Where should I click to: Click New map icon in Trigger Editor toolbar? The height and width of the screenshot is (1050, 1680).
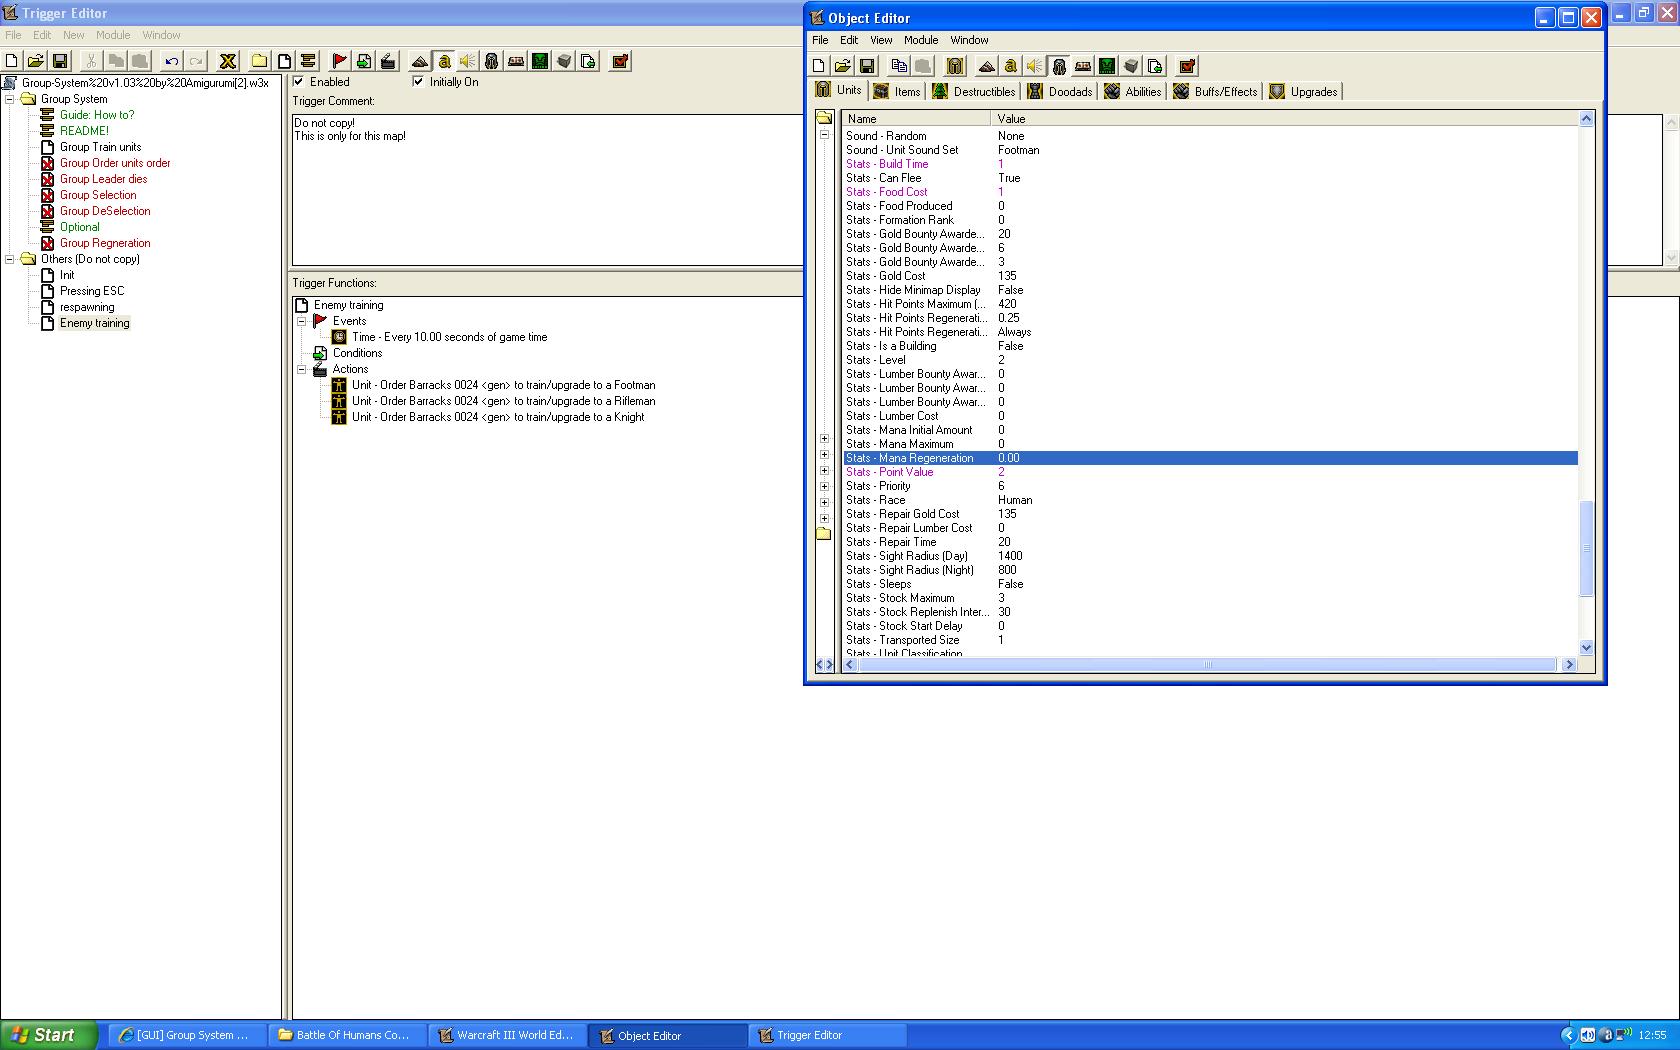(12, 61)
